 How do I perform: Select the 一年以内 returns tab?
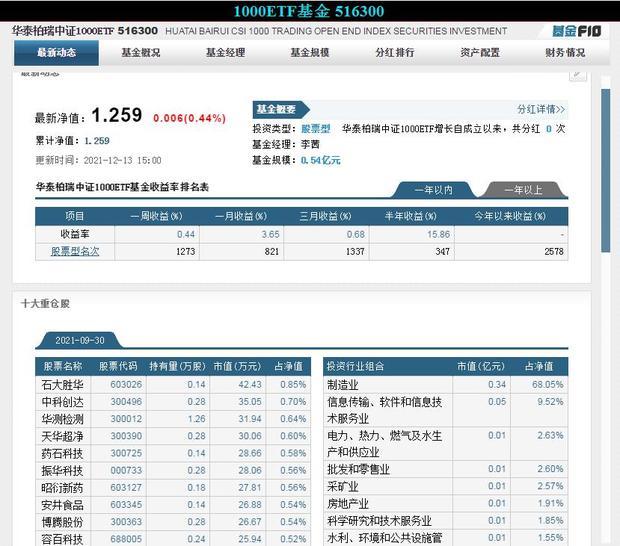[434, 190]
